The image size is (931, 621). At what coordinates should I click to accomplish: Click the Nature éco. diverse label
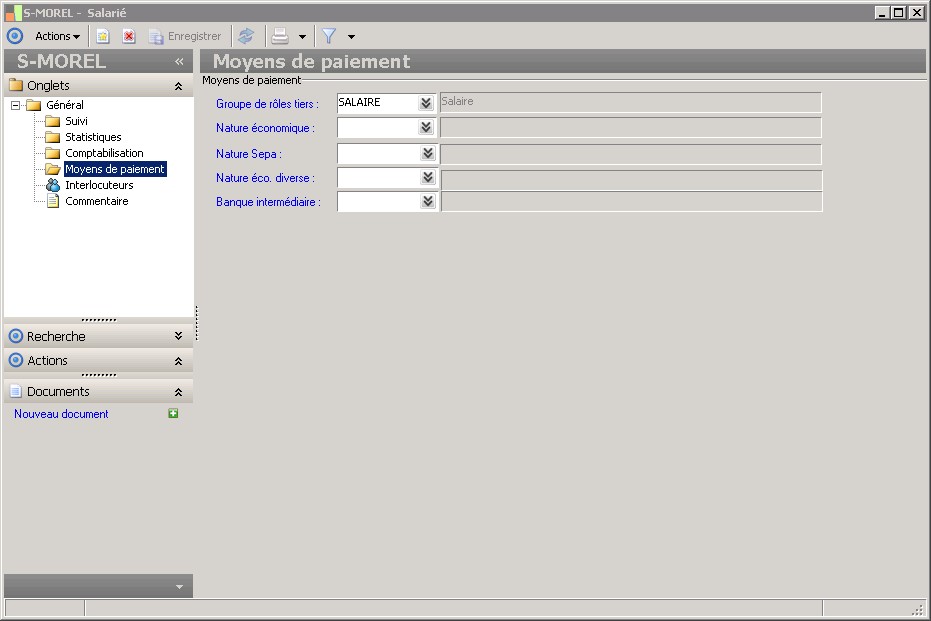(x=265, y=178)
